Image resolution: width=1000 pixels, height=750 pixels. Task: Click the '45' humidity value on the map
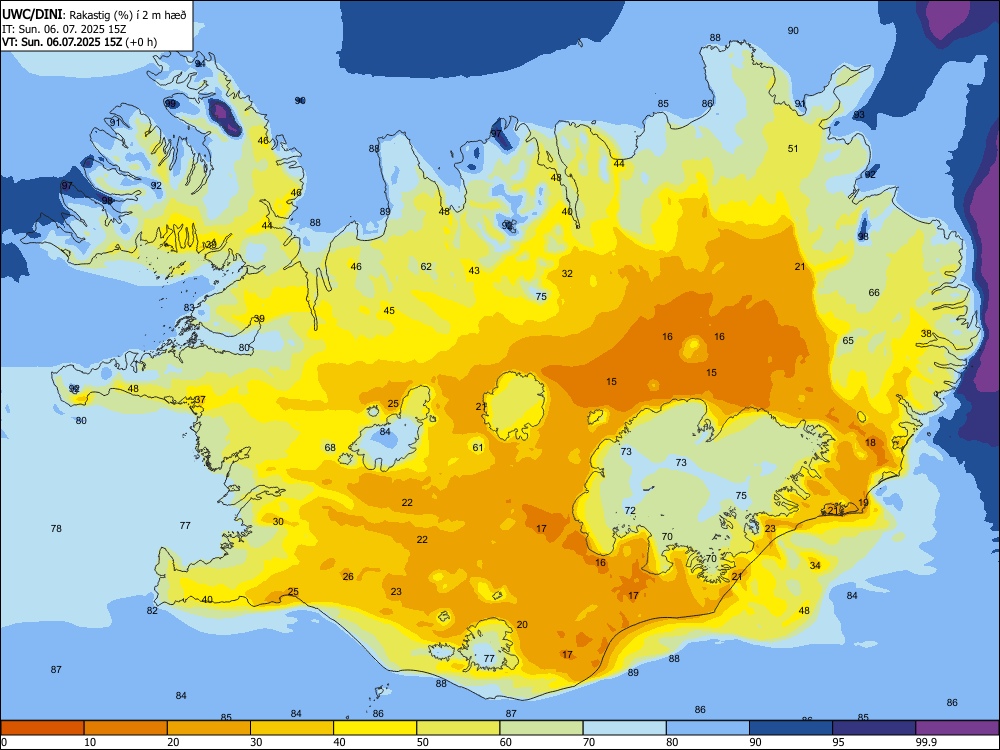389,311
